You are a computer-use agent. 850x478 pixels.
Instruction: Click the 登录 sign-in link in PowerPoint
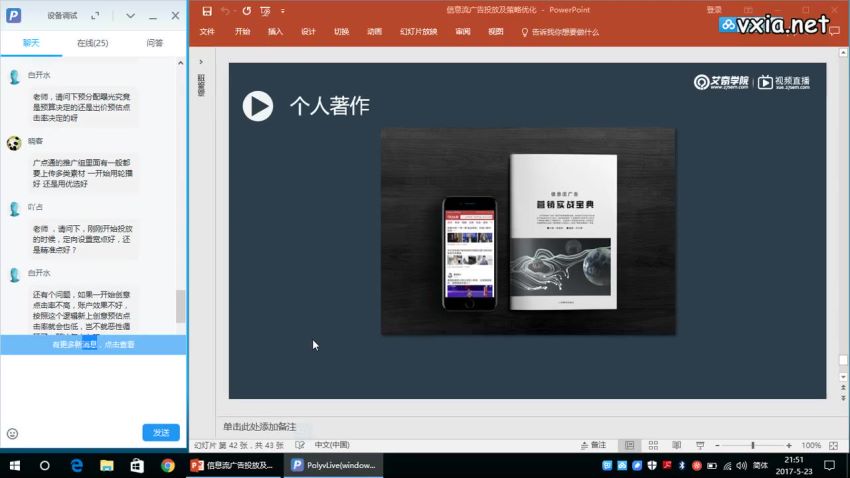click(x=714, y=10)
